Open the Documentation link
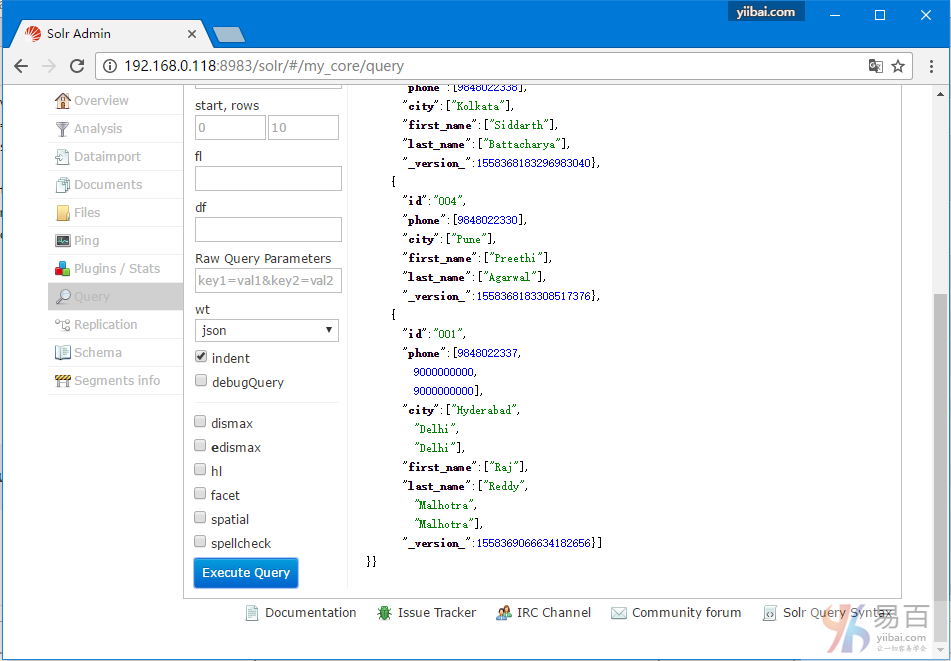 coord(311,612)
